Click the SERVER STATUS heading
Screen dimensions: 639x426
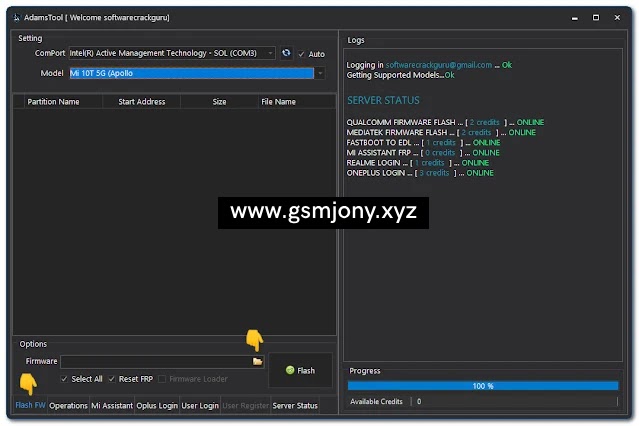click(383, 100)
